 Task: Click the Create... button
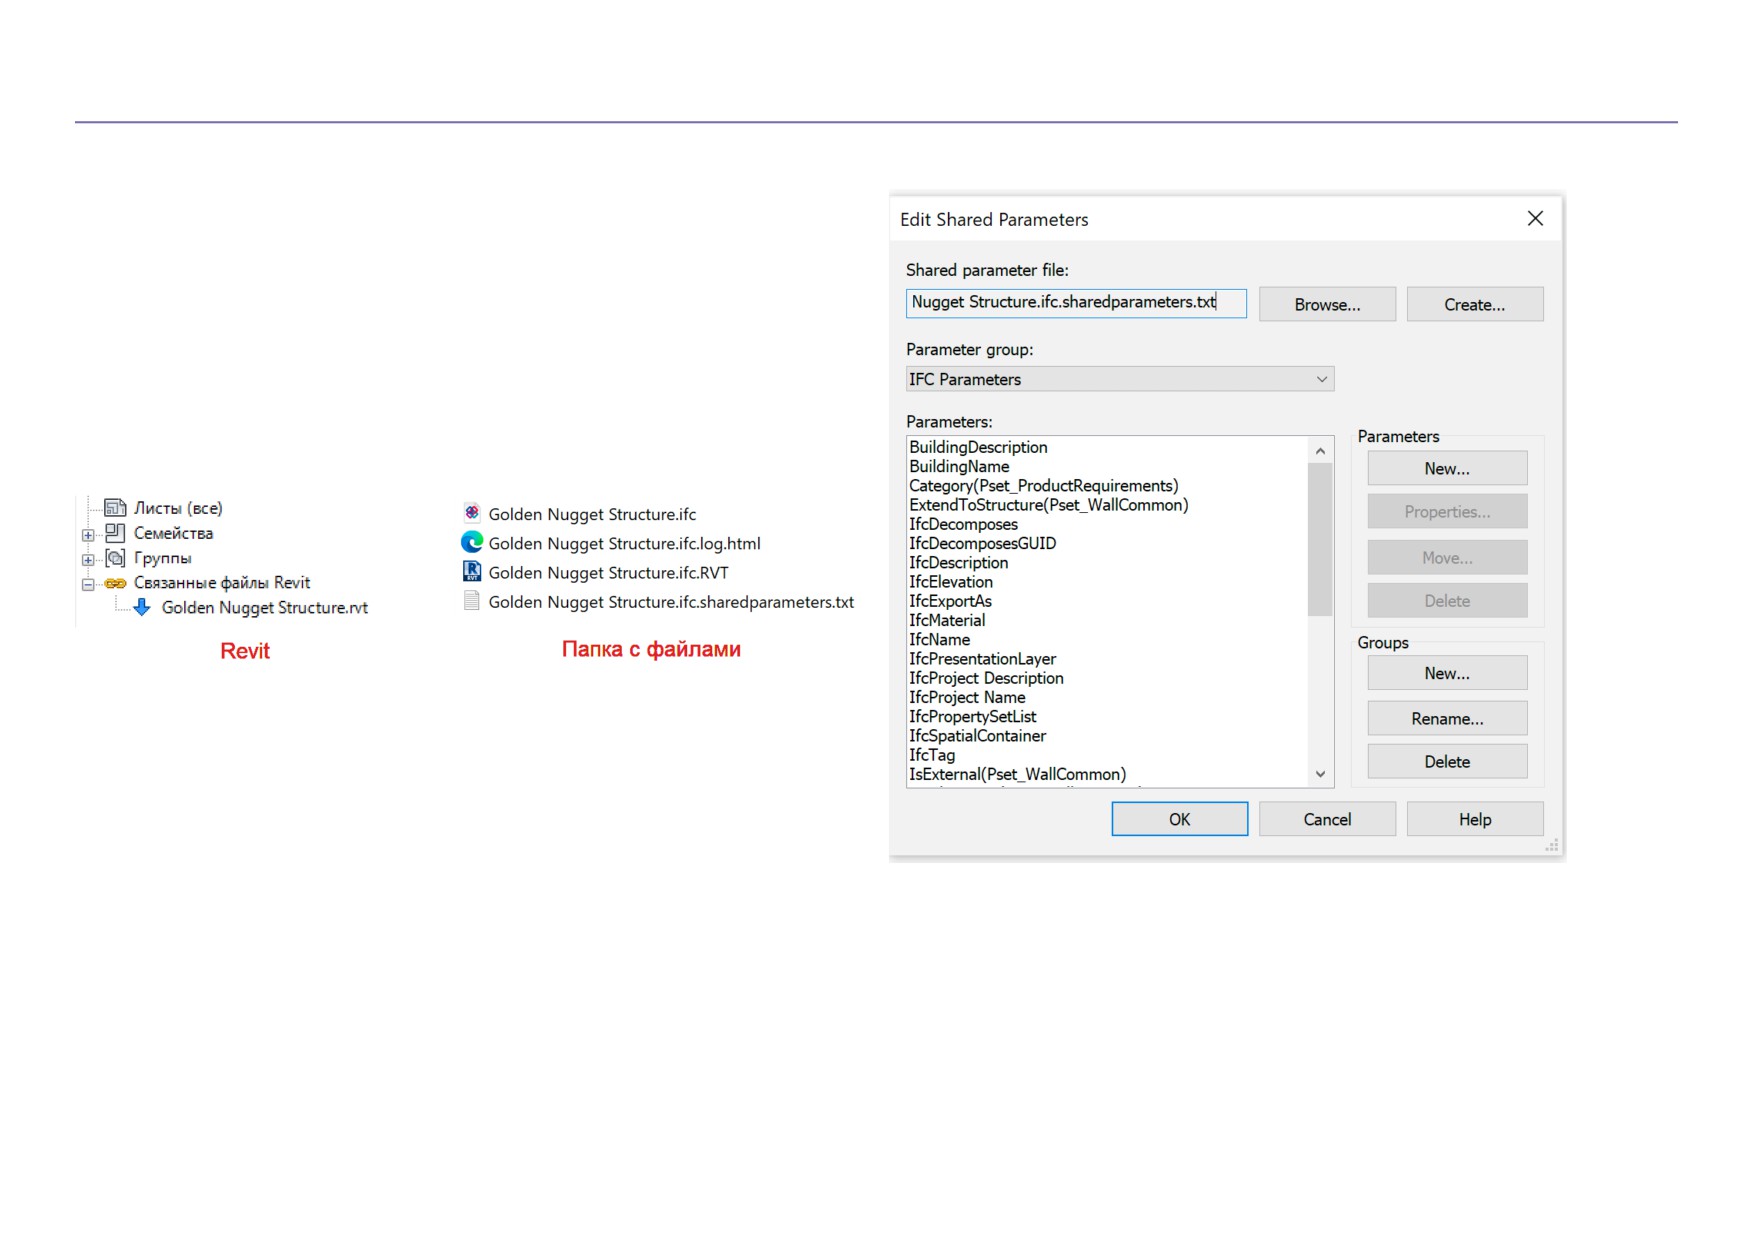1475,304
